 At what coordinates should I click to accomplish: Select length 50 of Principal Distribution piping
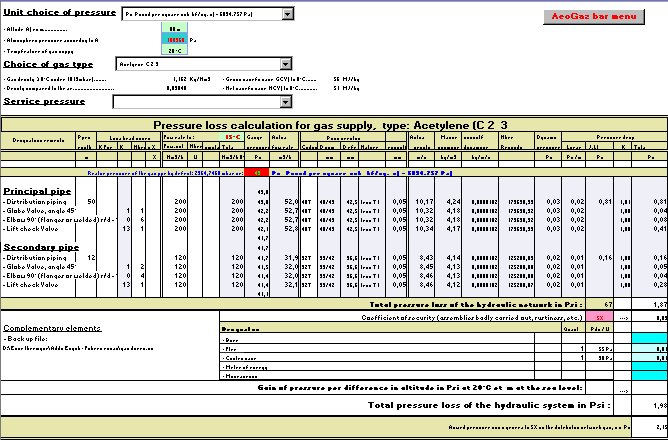point(86,201)
